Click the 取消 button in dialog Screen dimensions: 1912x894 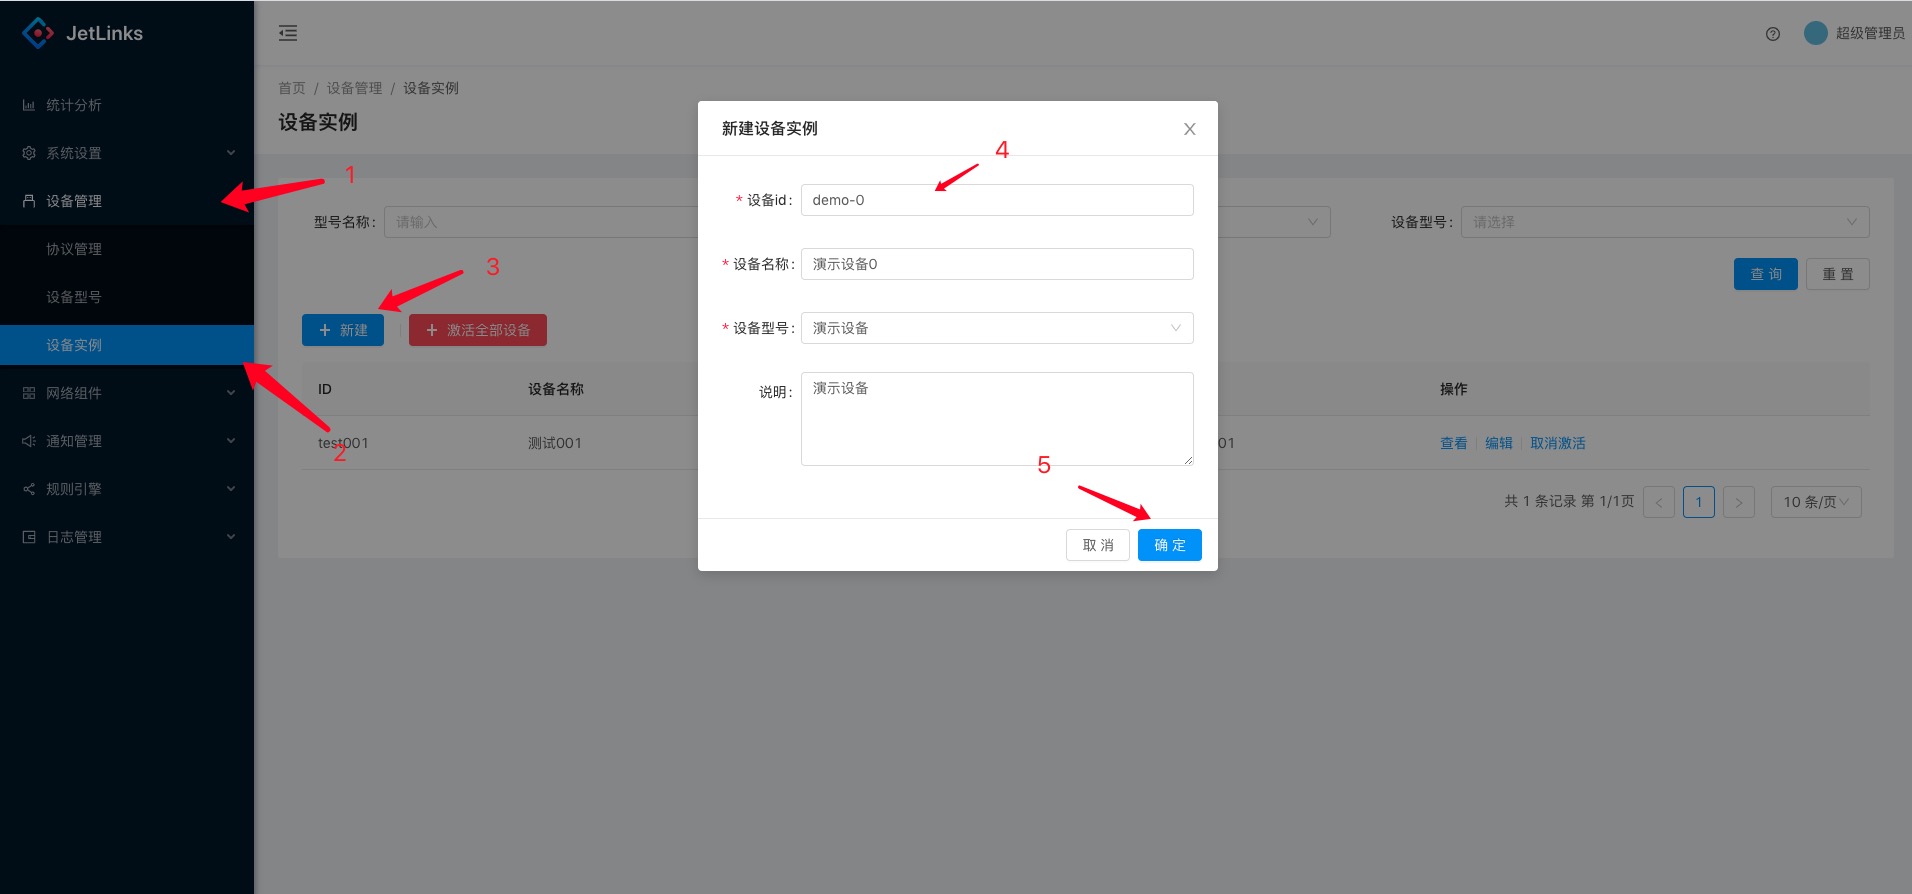pyautogui.click(x=1097, y=545)
